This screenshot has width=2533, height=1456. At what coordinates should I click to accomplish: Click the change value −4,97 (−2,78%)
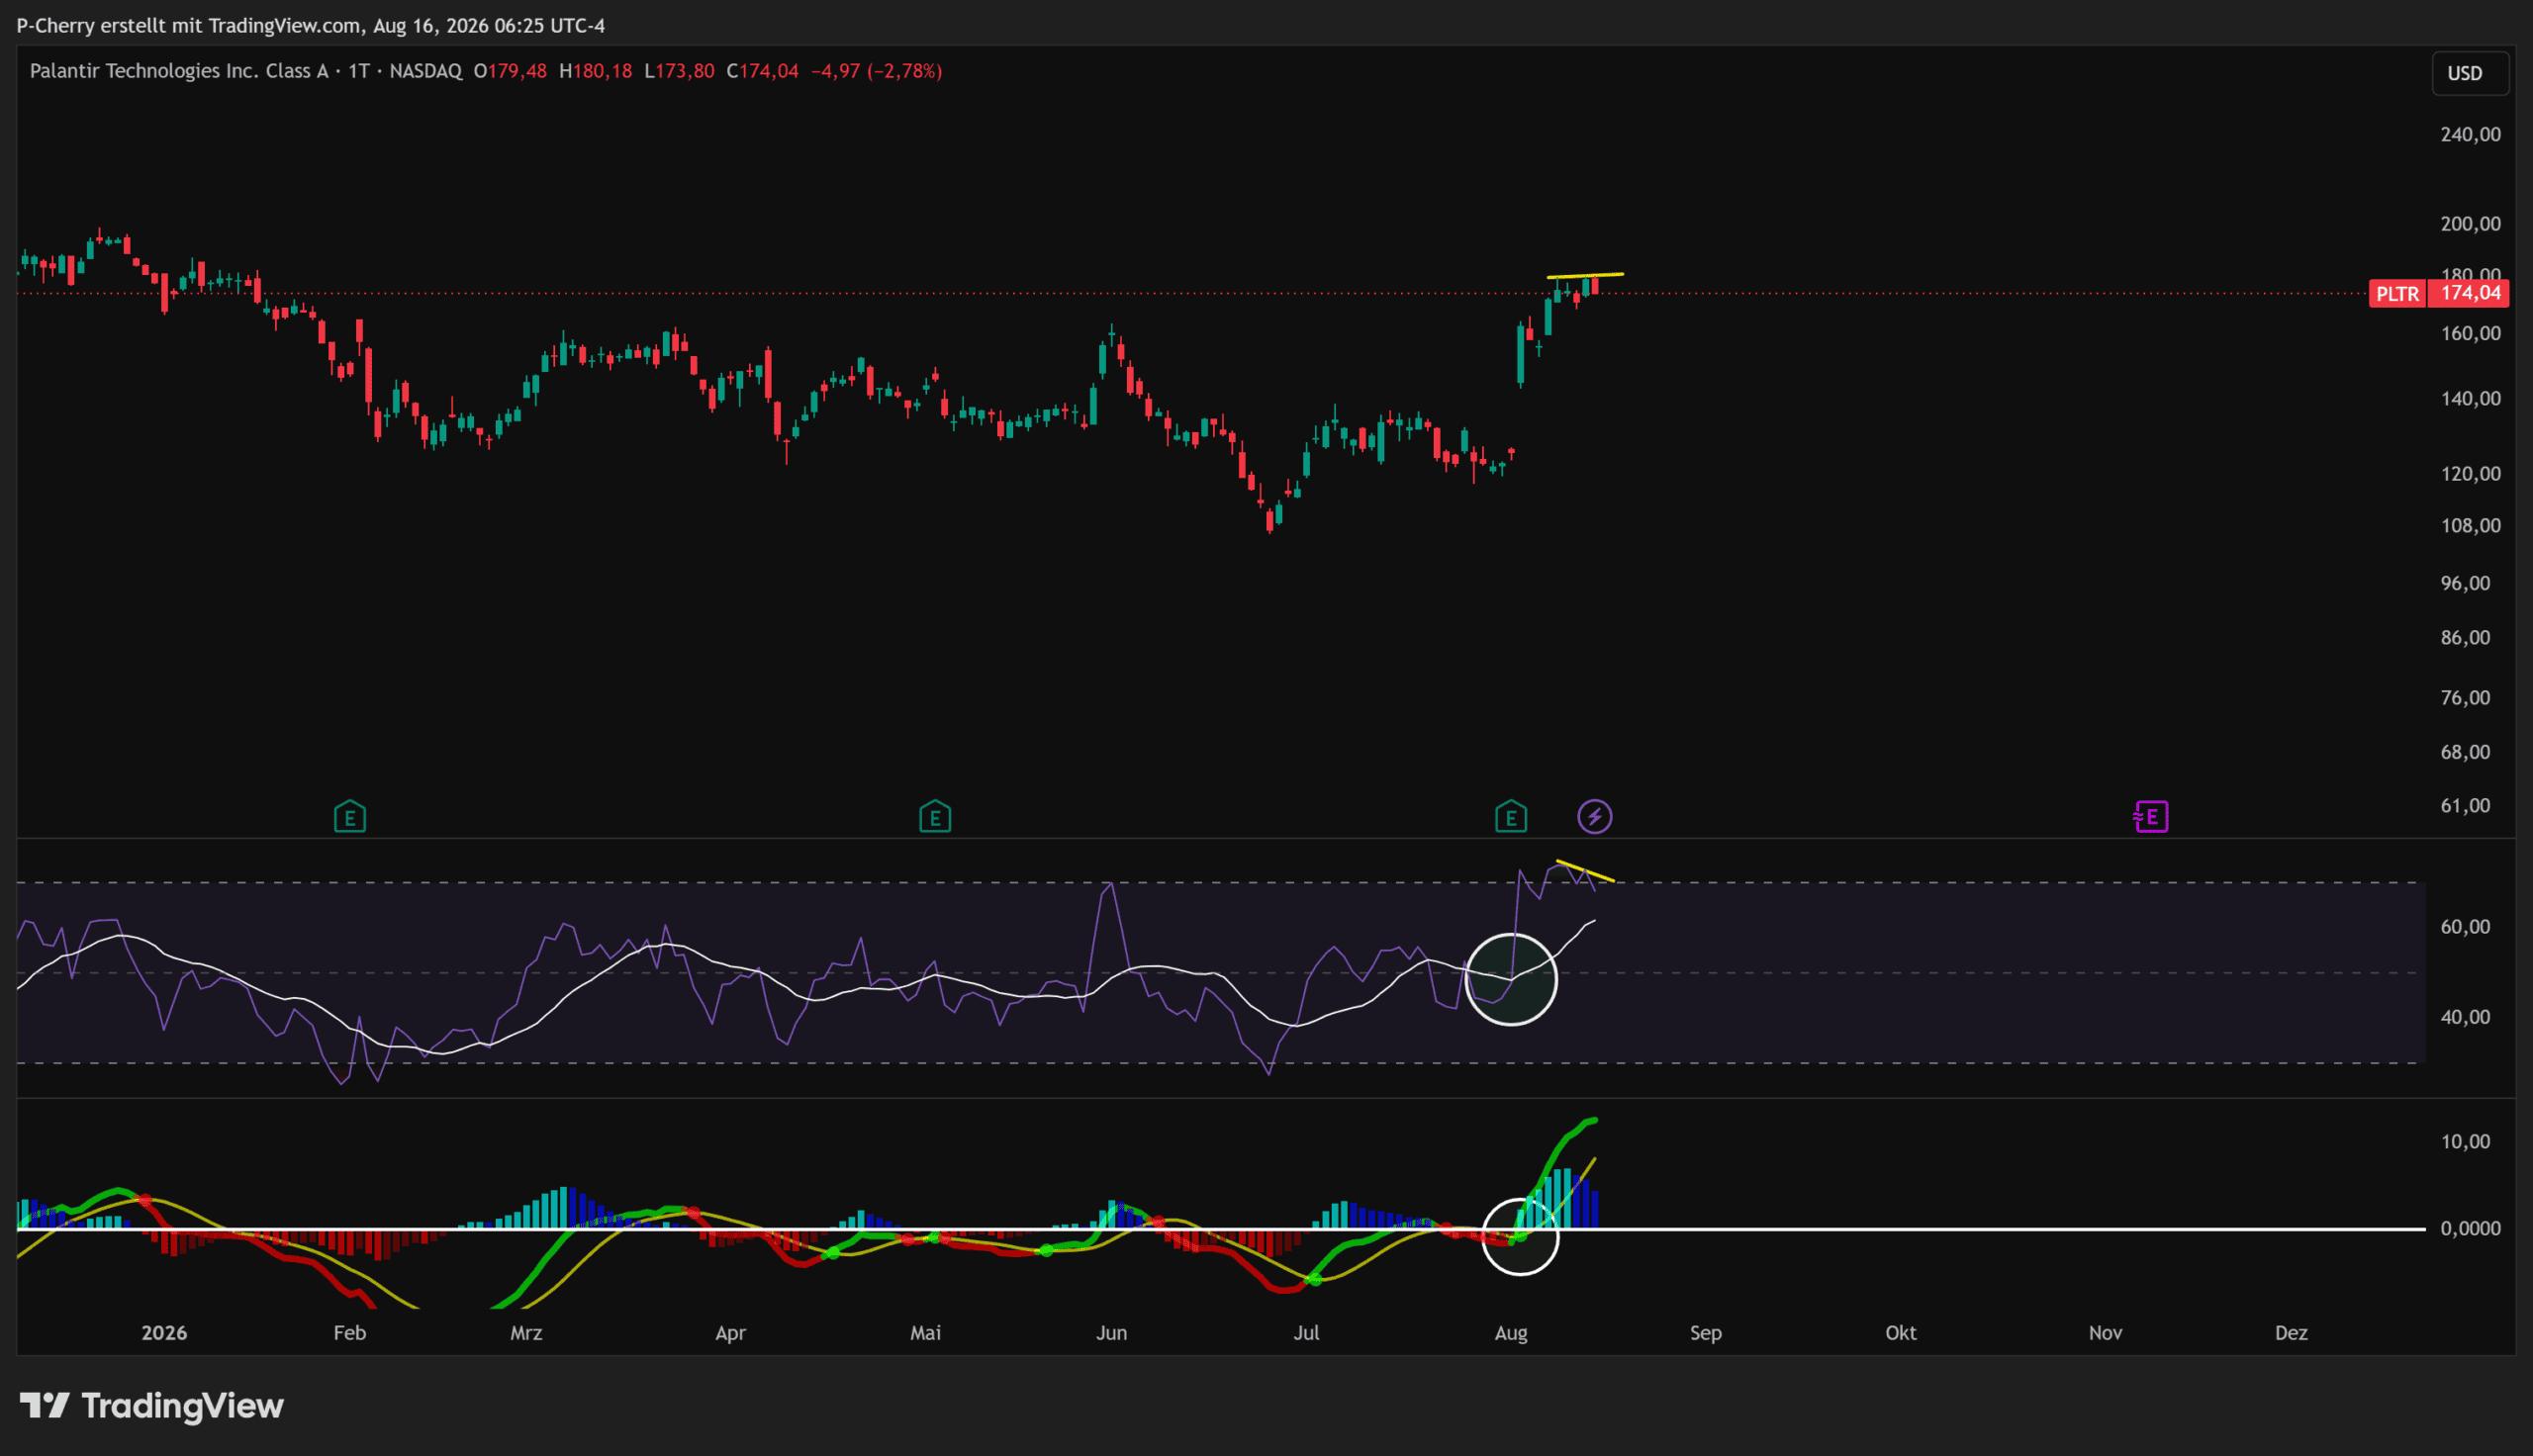click(x=877, y=71)
